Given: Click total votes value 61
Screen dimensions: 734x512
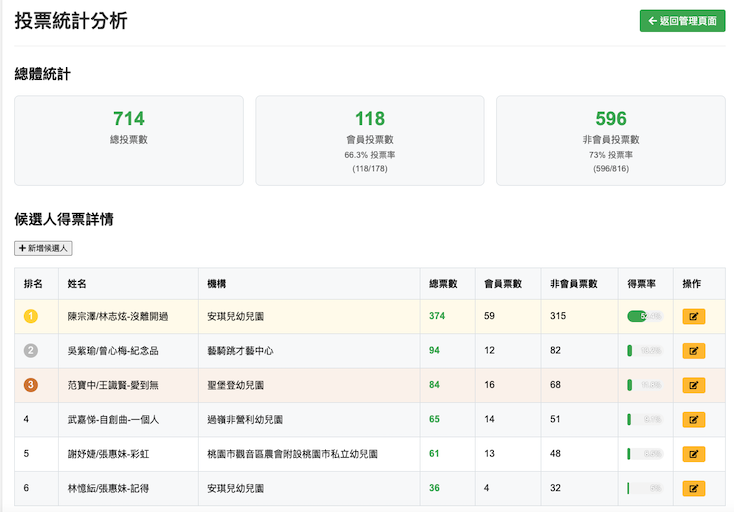Looking at the screenshot, I should coord(434,453).
